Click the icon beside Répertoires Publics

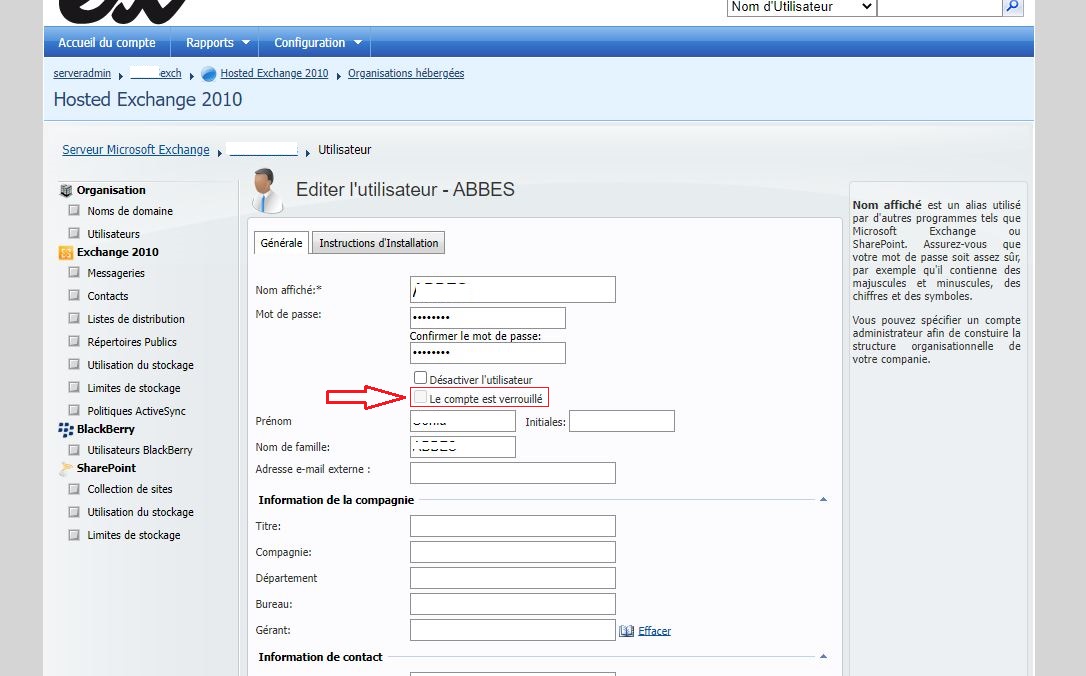pos(74,341)
